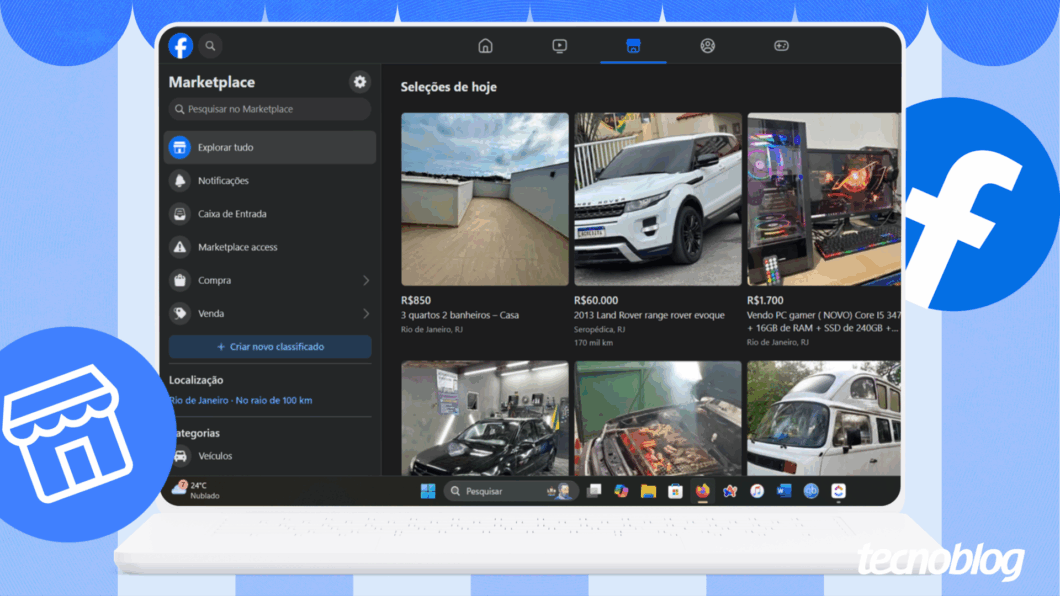Click the "170 mil km" mileage text
Screen dimensions: 1060x596
[x=594, y=343]
